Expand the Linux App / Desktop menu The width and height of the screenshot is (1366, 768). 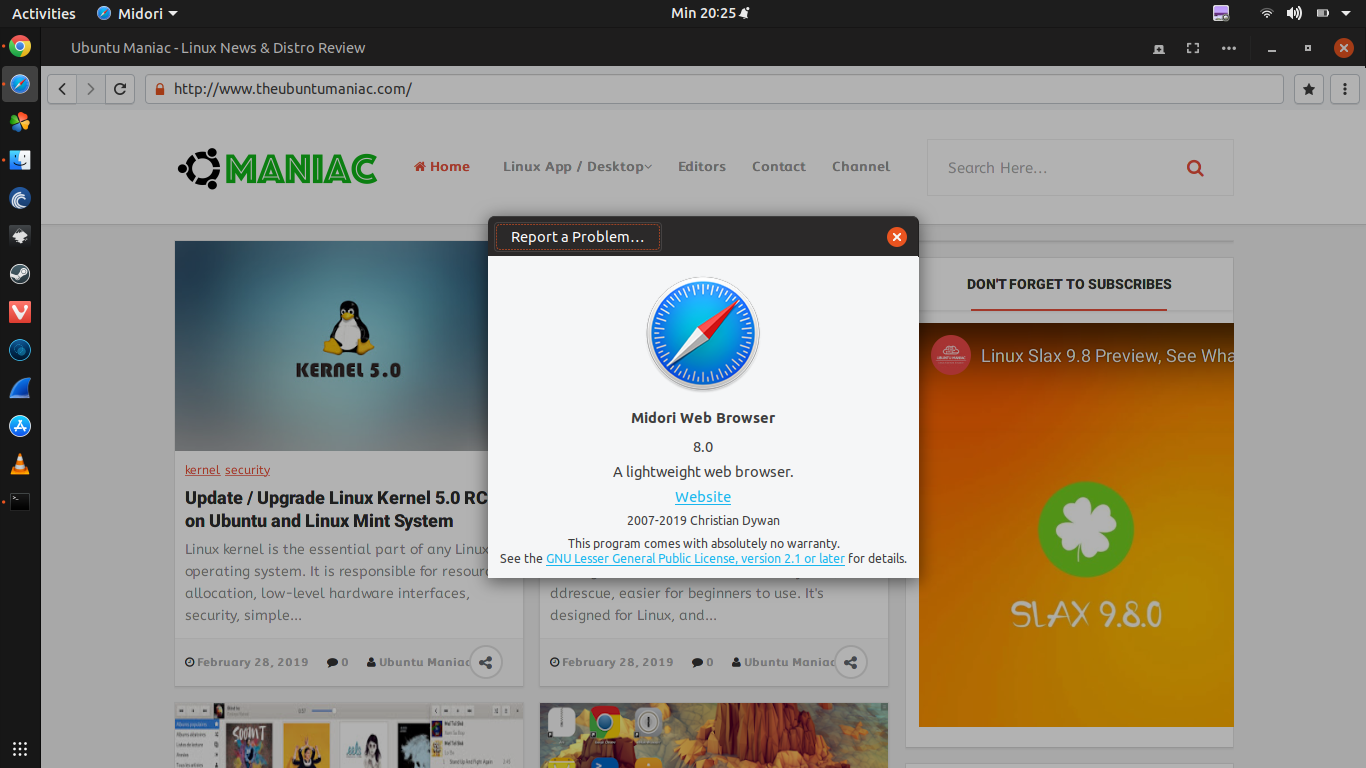click(577, 167)
